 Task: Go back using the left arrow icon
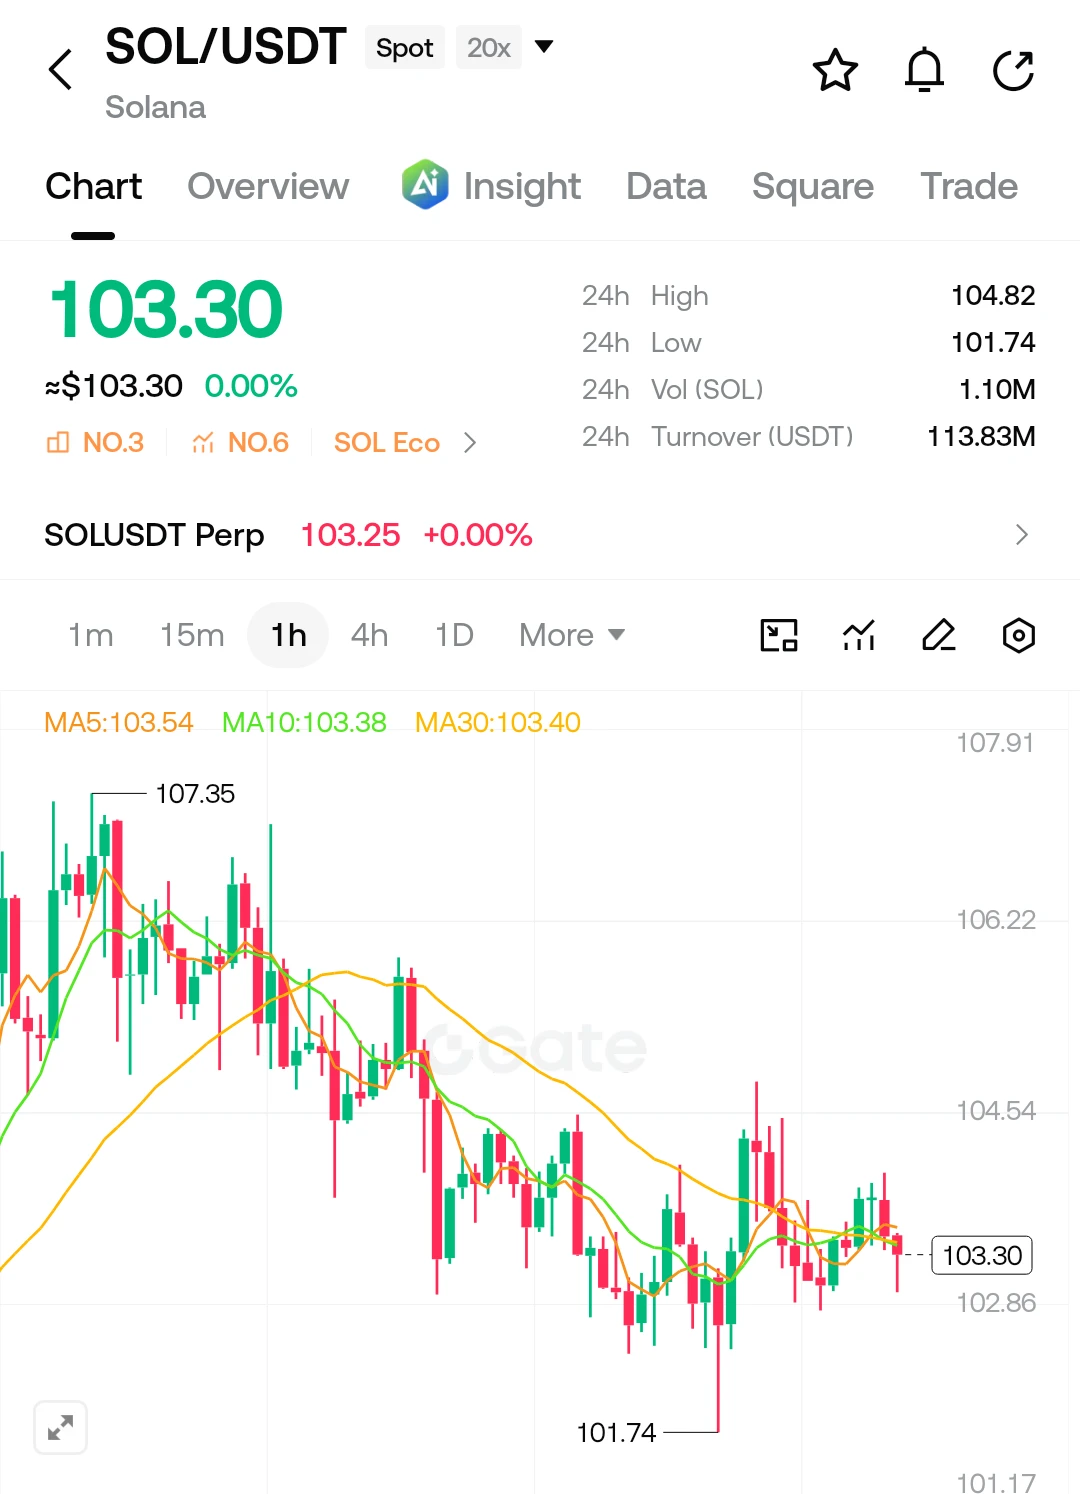[x=61, y=69]
